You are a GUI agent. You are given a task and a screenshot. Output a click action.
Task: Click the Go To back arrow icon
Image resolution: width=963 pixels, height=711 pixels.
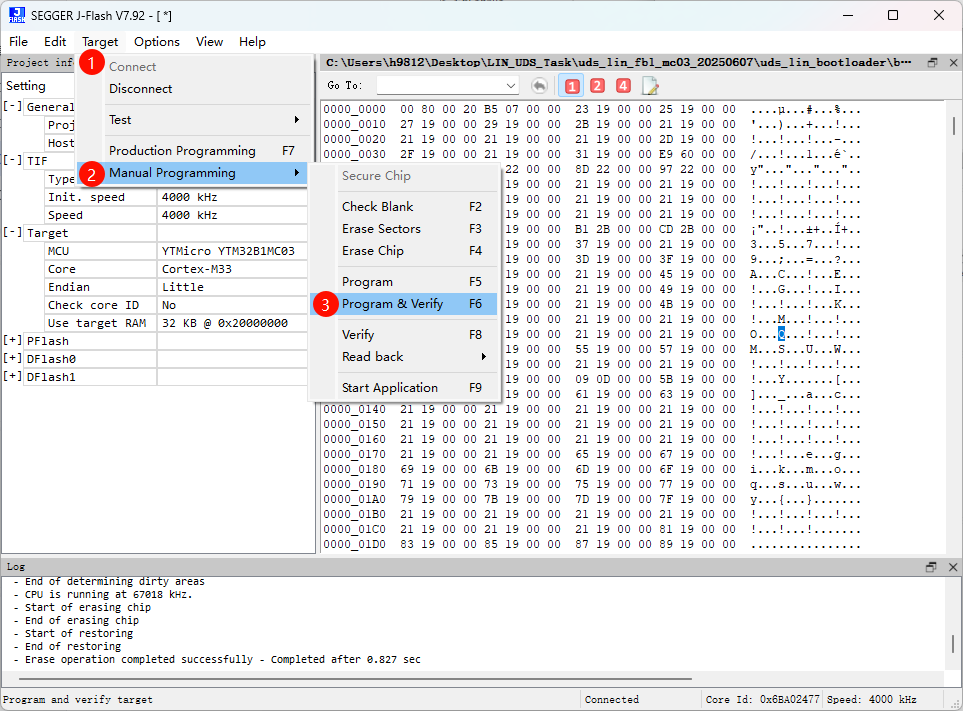point(539,86)
